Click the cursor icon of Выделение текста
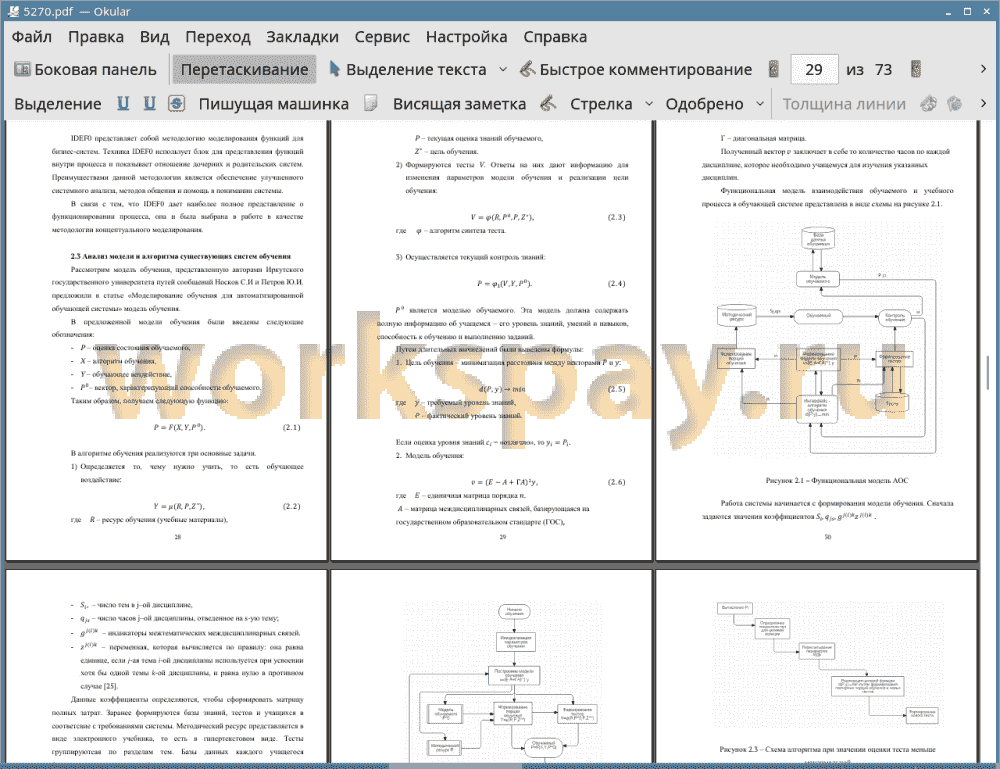This screenshot has width=1000, height=769. coord(334,69)
